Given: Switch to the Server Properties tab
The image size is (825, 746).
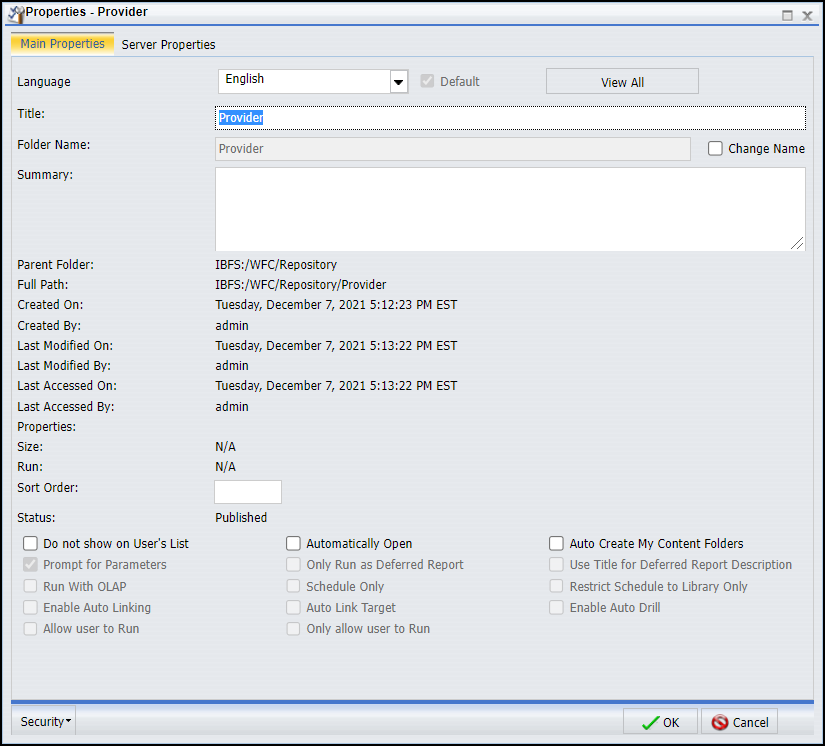Looking at the screenshot, I should pos(168,44).
